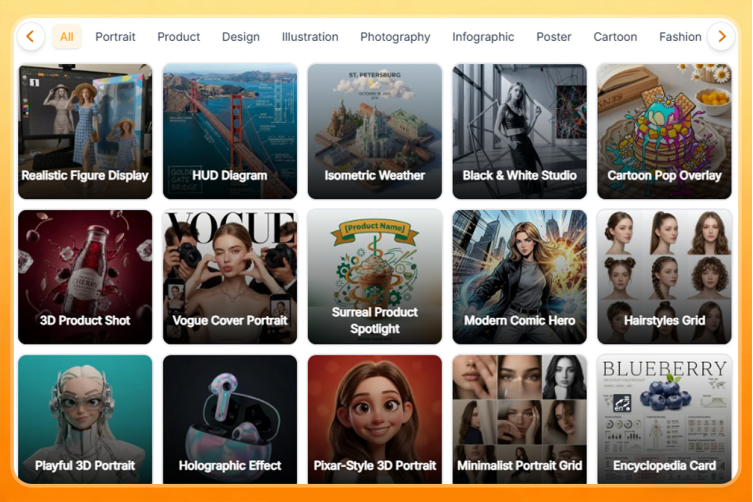Switch to the Portrait category tab
The width and height of the screenshot is (753, 502).
pyautogui.click(x=115, y=37)
